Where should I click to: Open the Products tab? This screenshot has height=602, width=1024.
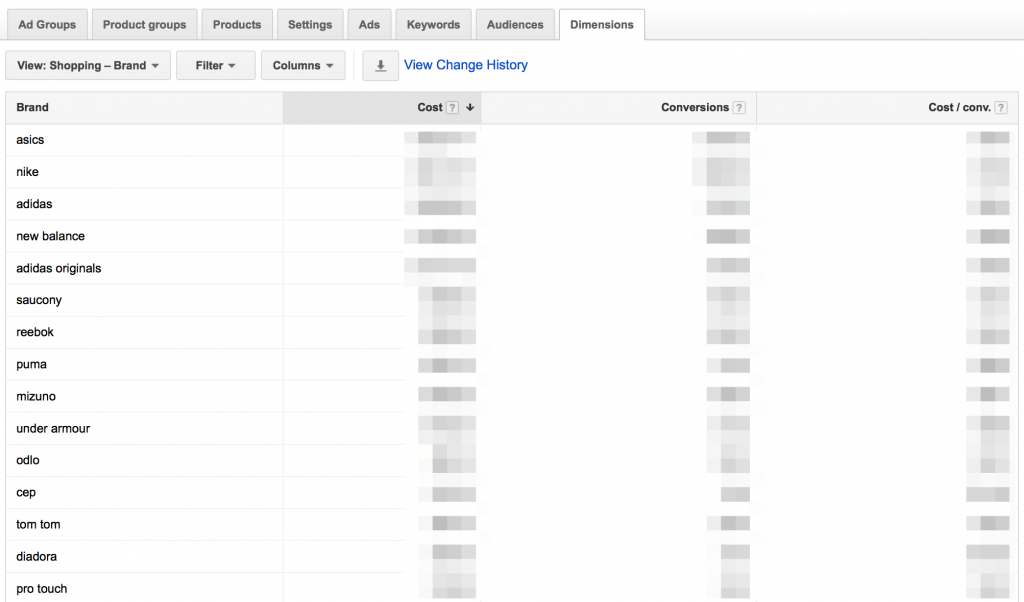tap(237, 25)
